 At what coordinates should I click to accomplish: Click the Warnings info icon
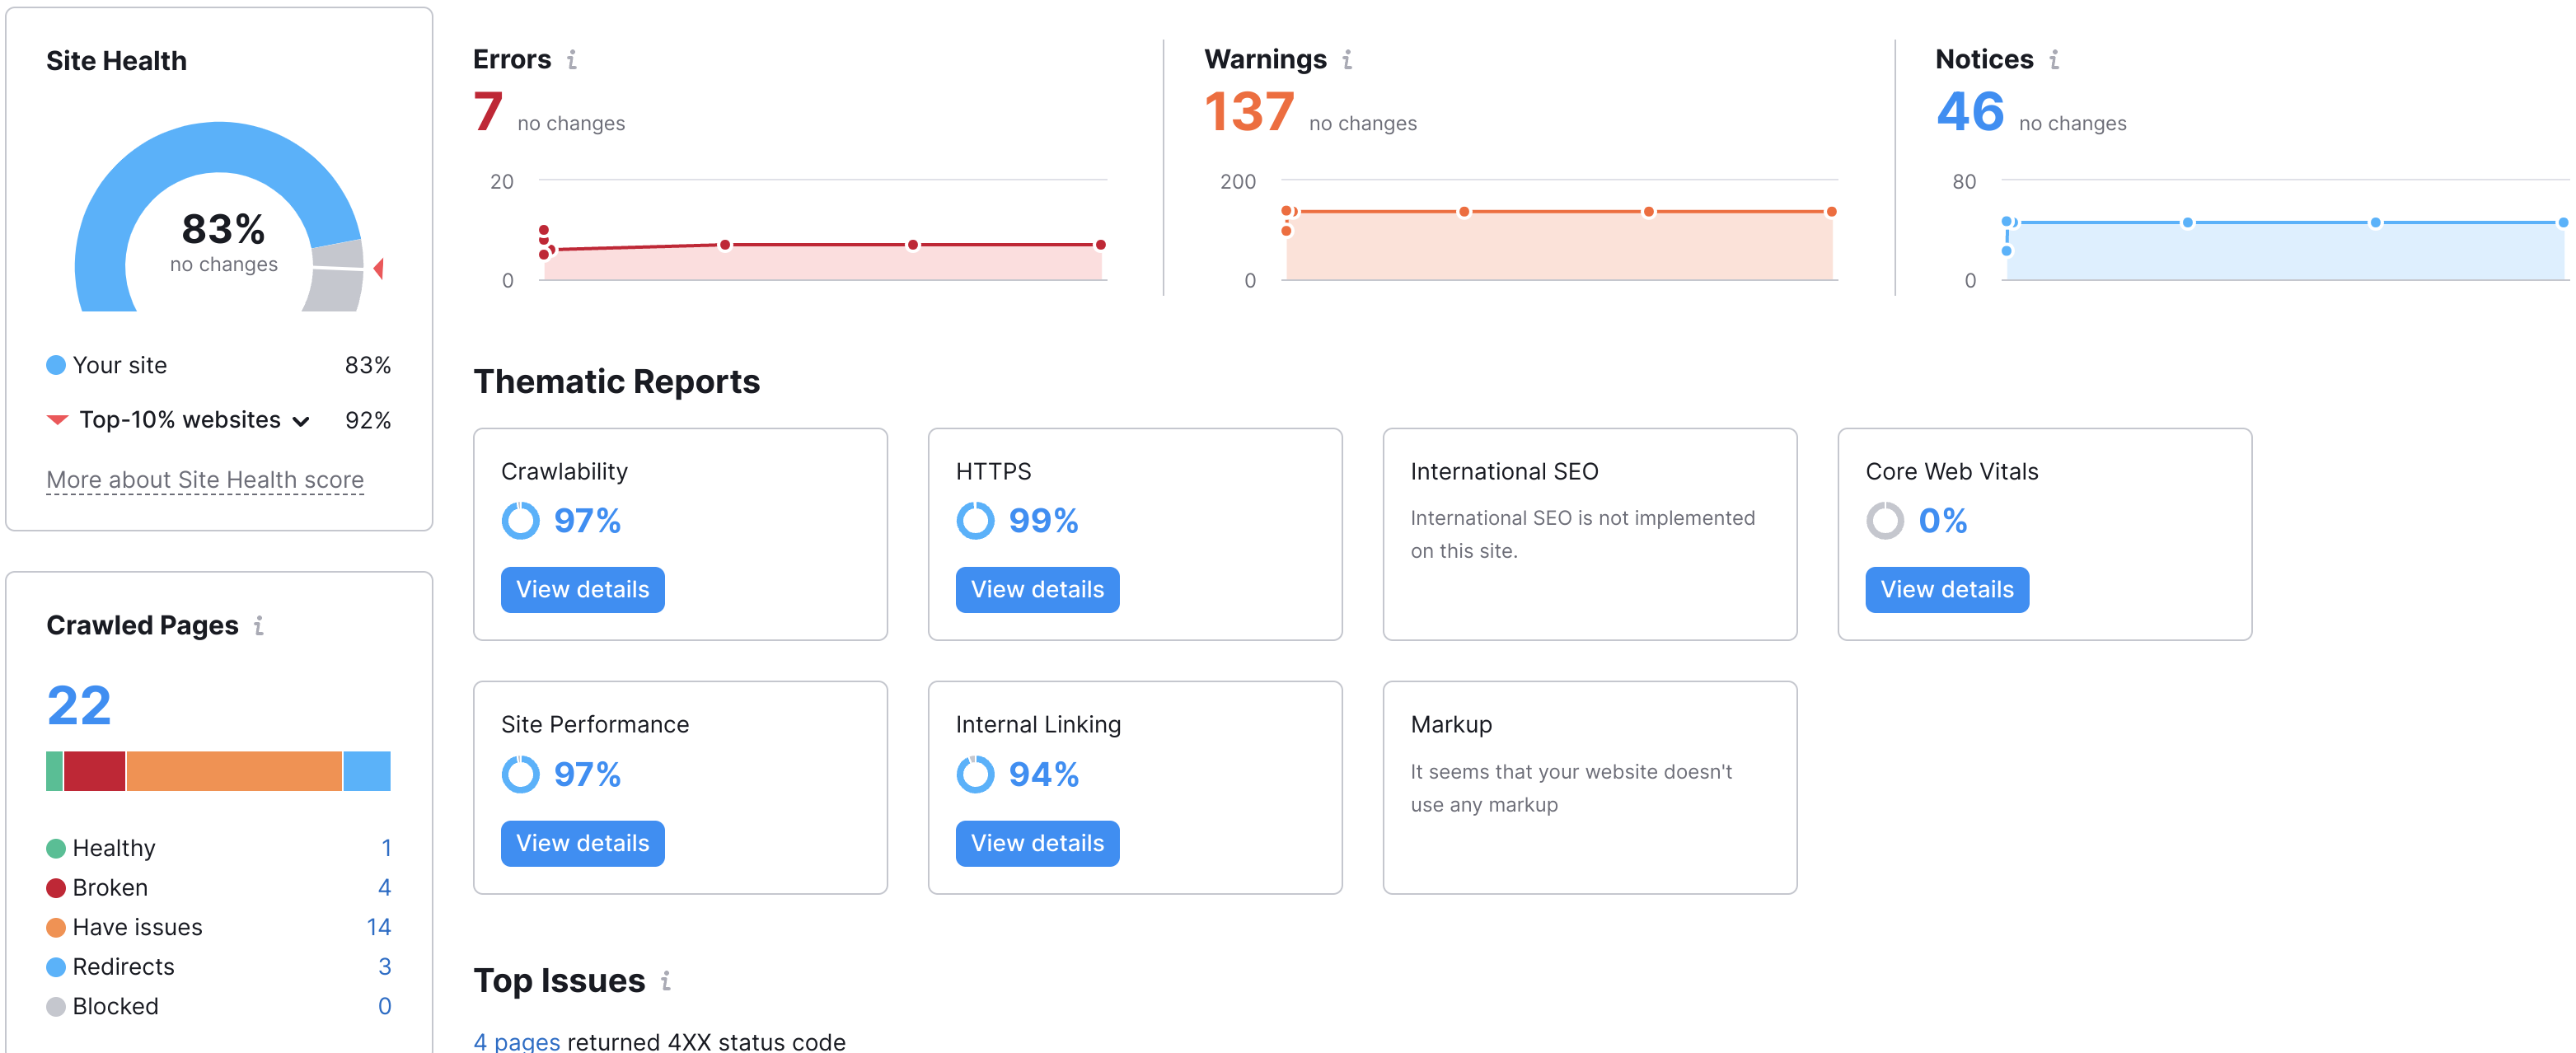point(1347,60)
